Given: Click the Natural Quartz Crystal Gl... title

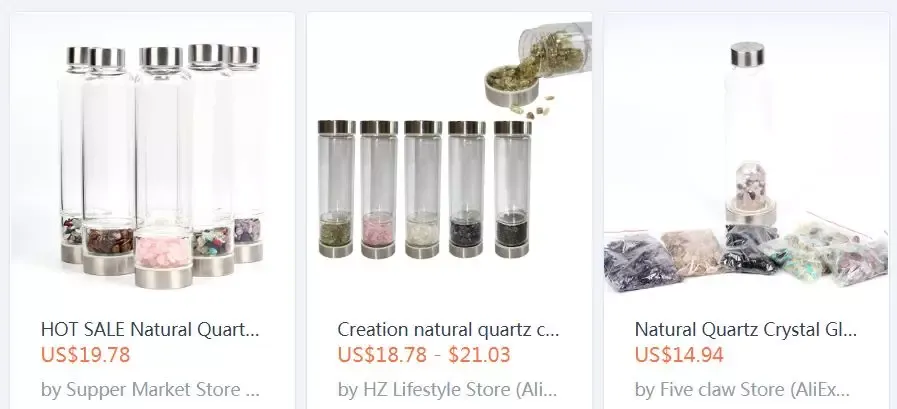Looking at the screenshot, I should point(746,329).
